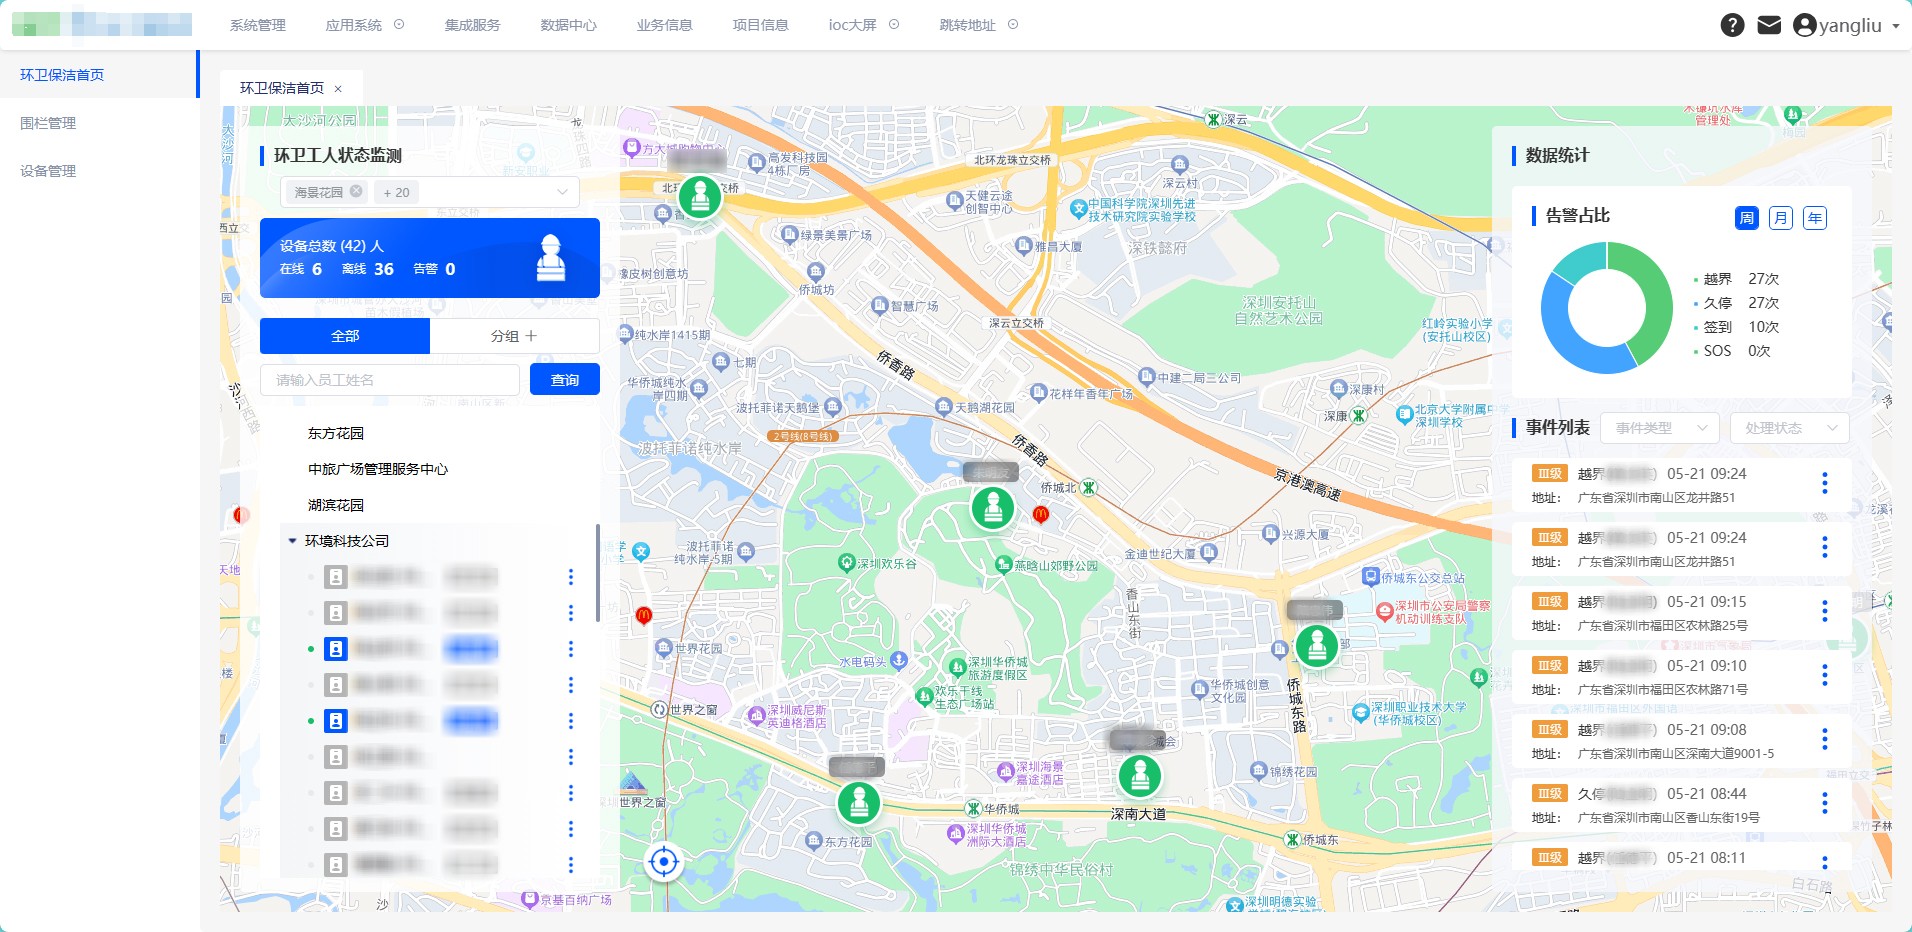Click the yangliu user avatar icon

click(1804, 25)
